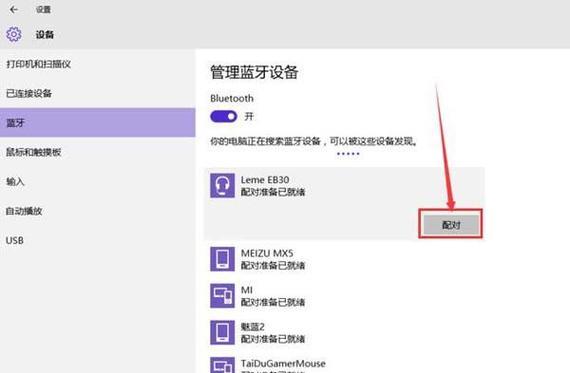The width and height of the screenshot is (570, 373).
Task: Click the back arrow in Settings header
Action: point(14,9)
